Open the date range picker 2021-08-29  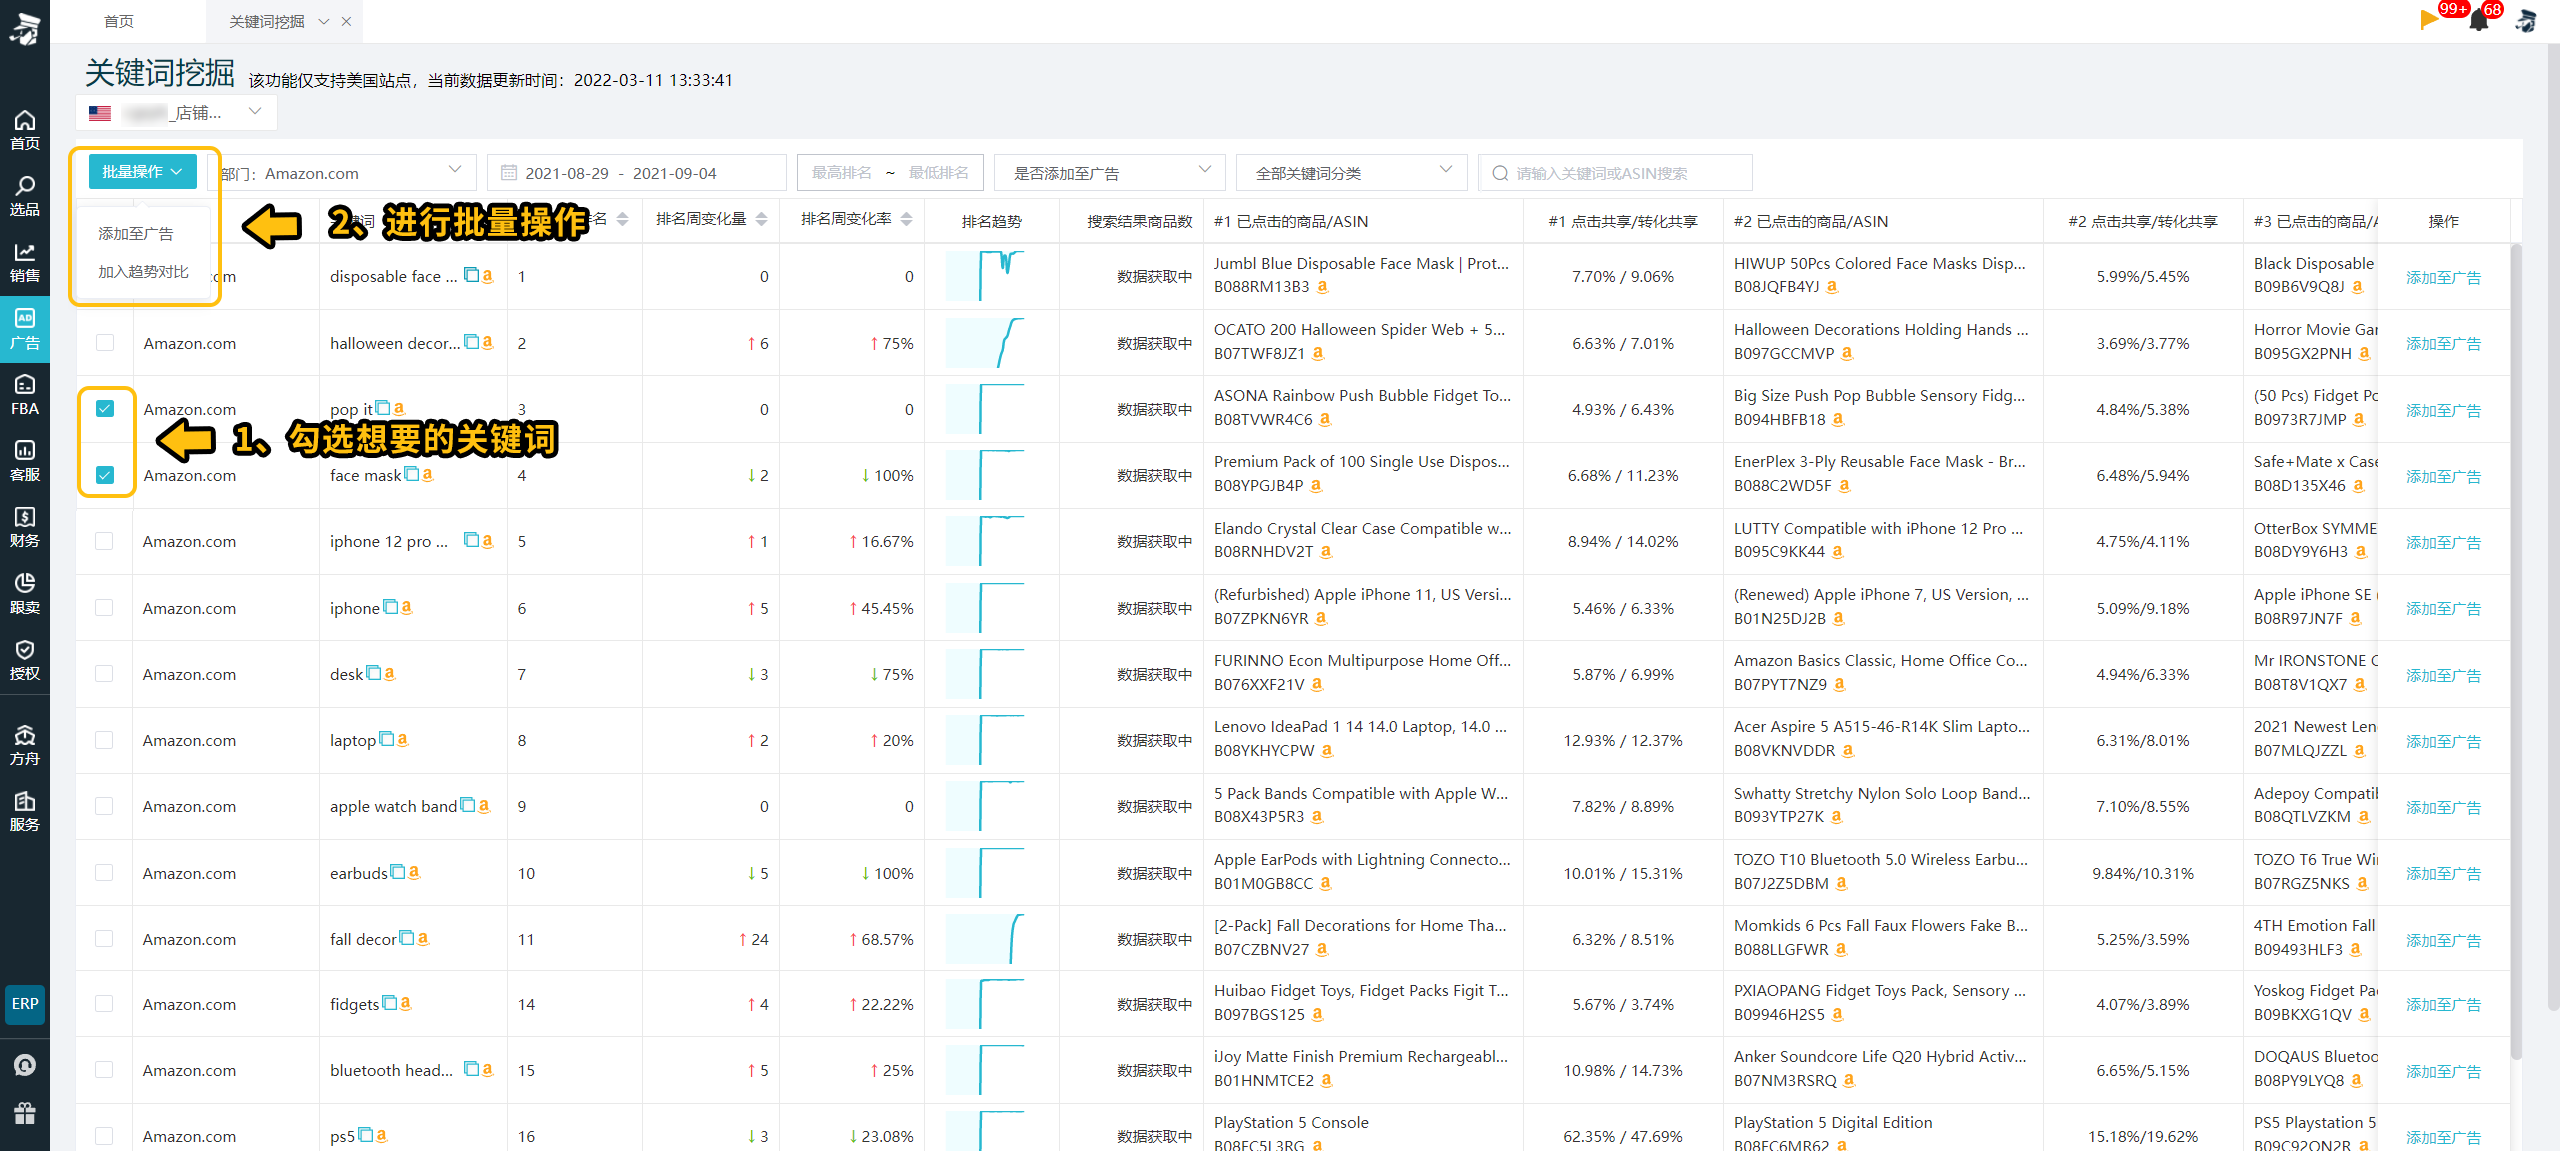click(637, 173)
